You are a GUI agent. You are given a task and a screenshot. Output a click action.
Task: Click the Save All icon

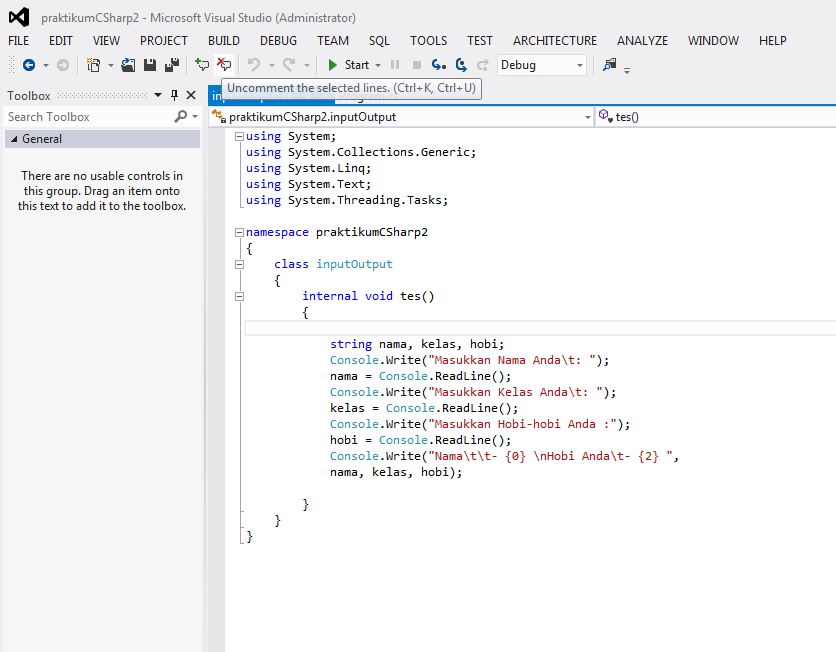coord(172,65)
